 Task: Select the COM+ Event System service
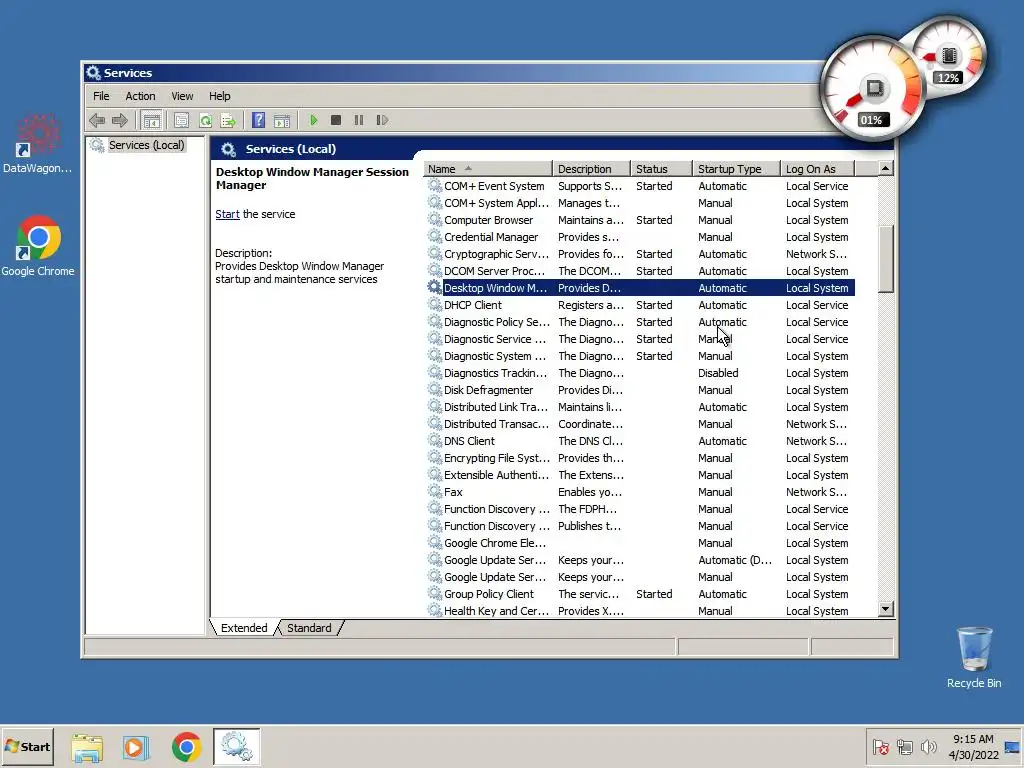(x=639, y=186)
